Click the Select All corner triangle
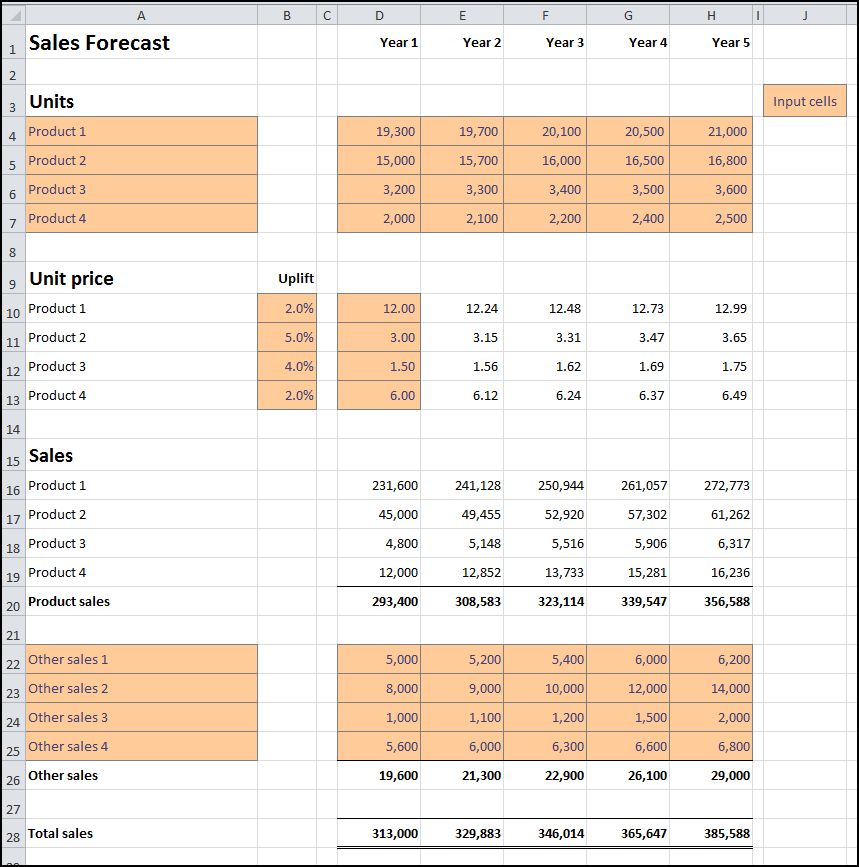Viewport: 859px width, 867px height. pyautogui.click(x=13, y=15)
